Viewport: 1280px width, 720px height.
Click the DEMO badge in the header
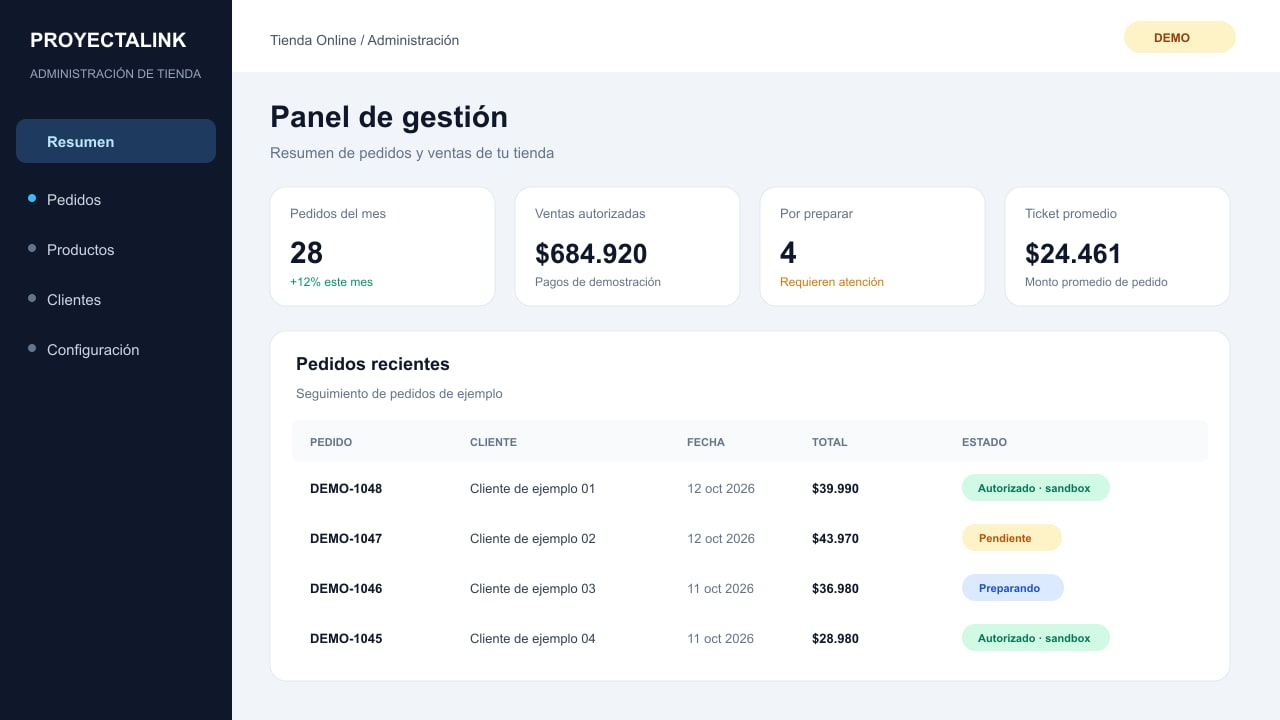pyautogui.click(x=1180, y=37)
